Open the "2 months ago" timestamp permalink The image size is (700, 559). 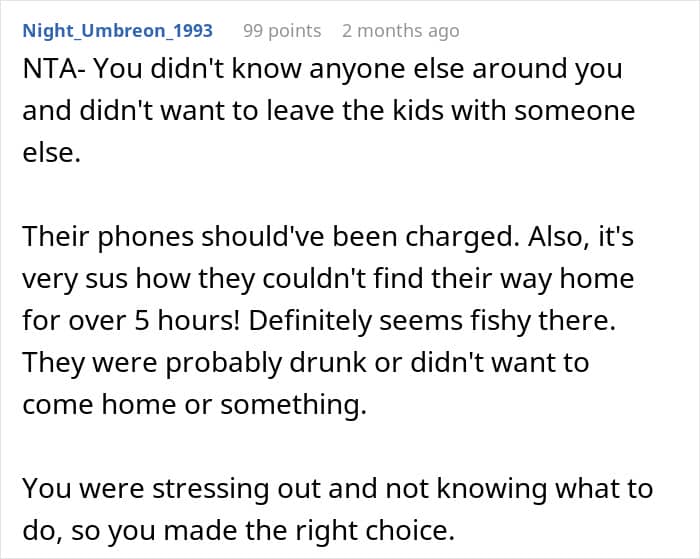coord(400,31)
